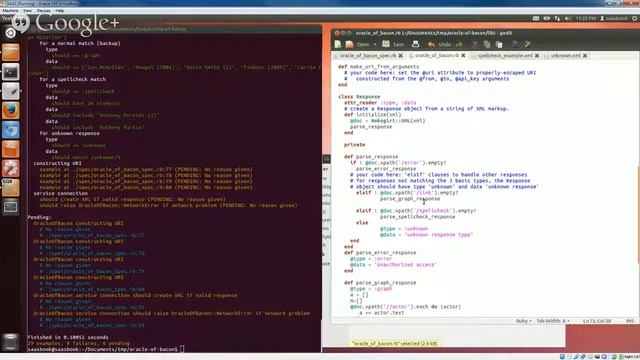This screenshot has height=360, width=640.
Task: Click the Print icon in gedit toolbar
Action: pos(416,44)
